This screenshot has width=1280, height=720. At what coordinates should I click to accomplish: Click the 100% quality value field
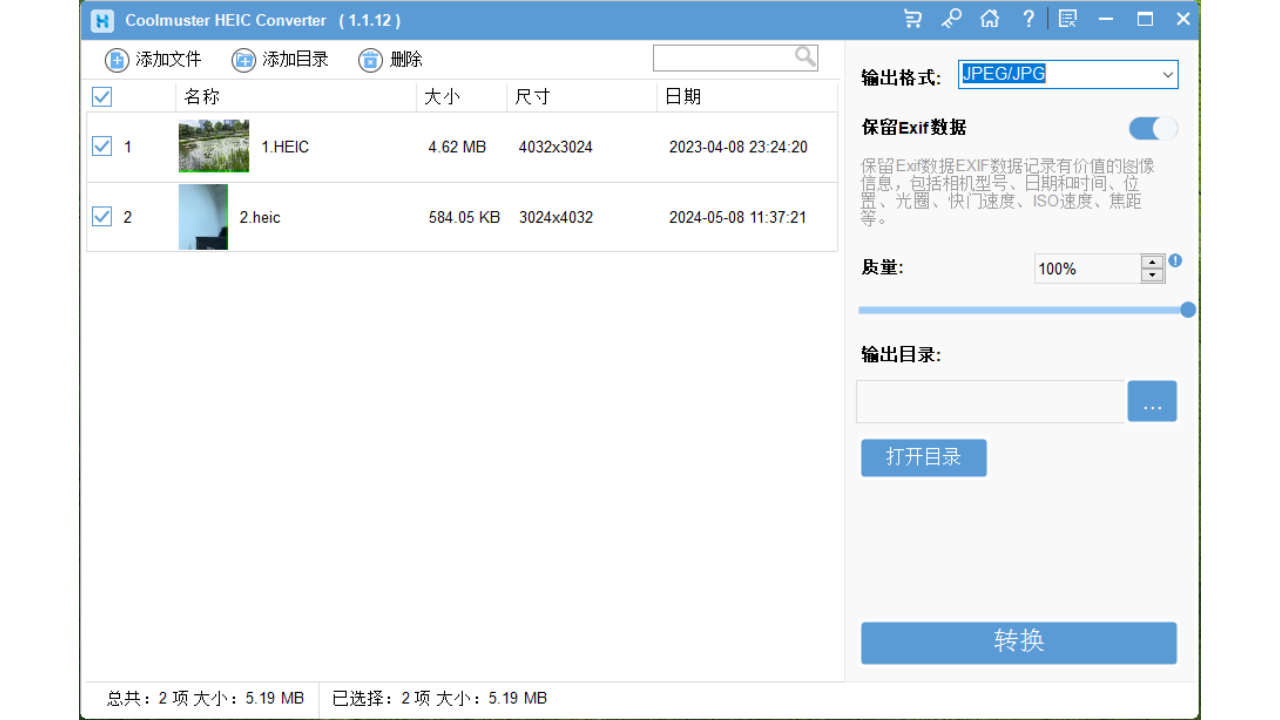pos(1087,269)
